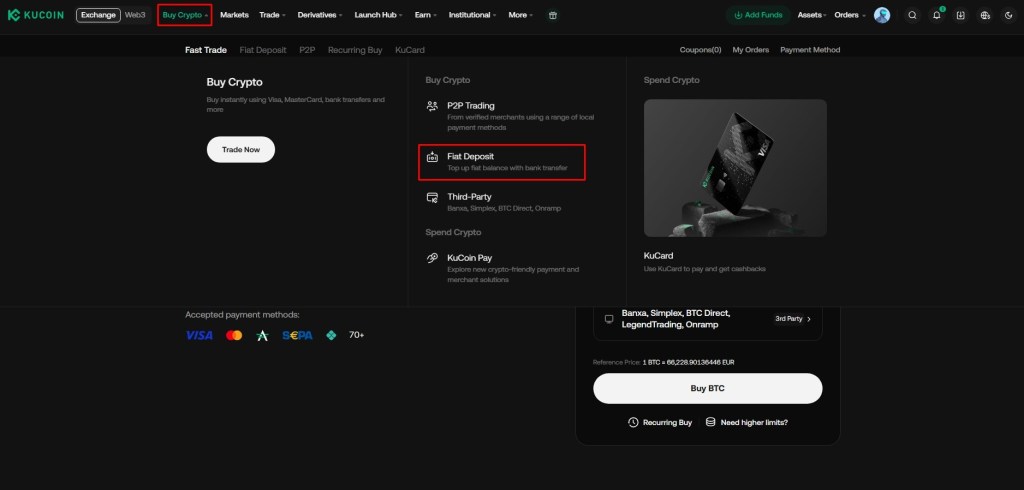The image size is (1024, 490).
Task: Open the Payment Method link
Action: 810,50
